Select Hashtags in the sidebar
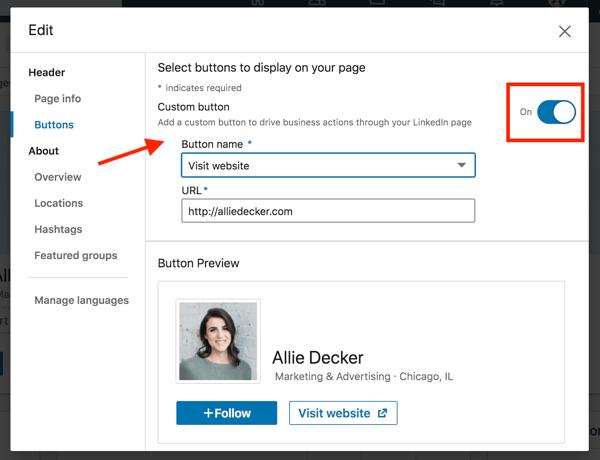This screenshot has height=460, width=600. click(x=58, y=229)
